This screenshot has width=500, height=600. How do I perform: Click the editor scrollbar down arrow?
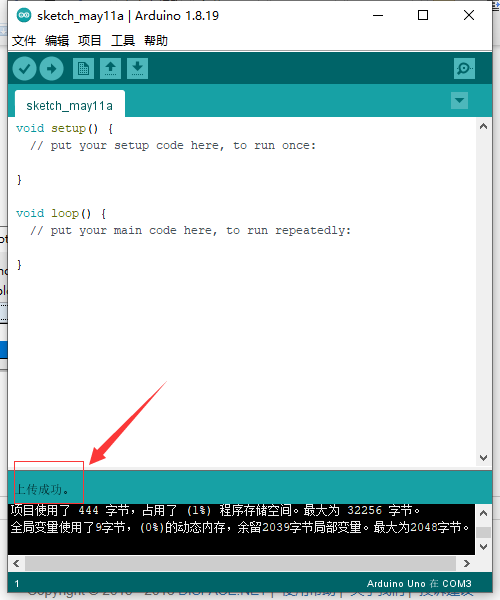pyautogui.click(x=484, y=458)
